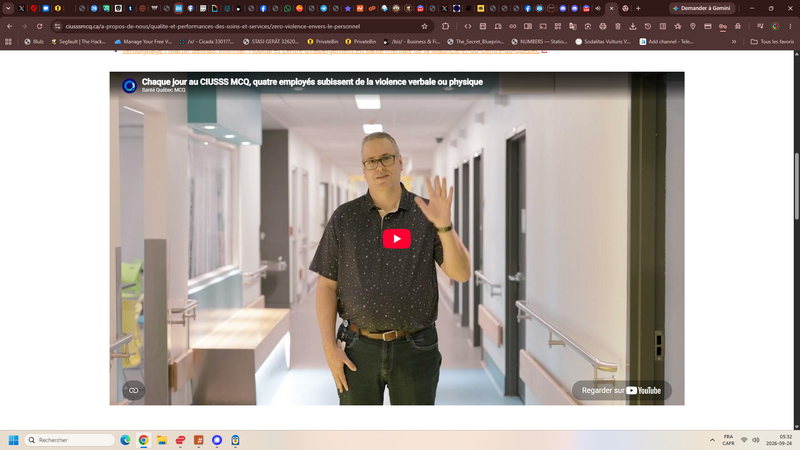The width and height of the screenshot is (800, 450).
Task: Open the Chrome profile avatar
Action: 776,26
